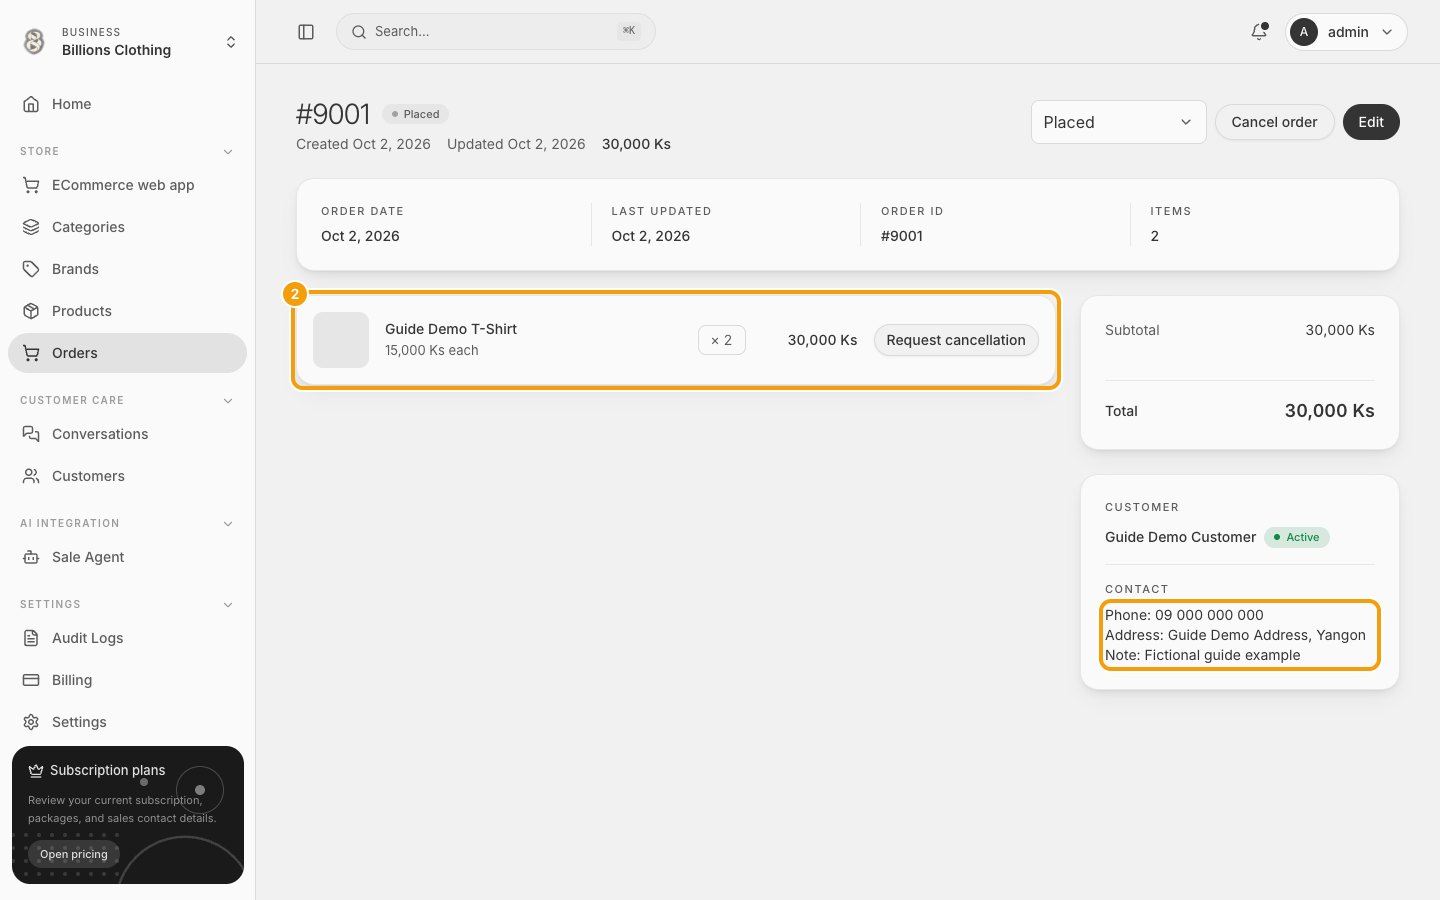The width and height of the screenshot is (1440, 900).
Task: Collapse the CUSTOMER CARE section
Action: (228, 401)
